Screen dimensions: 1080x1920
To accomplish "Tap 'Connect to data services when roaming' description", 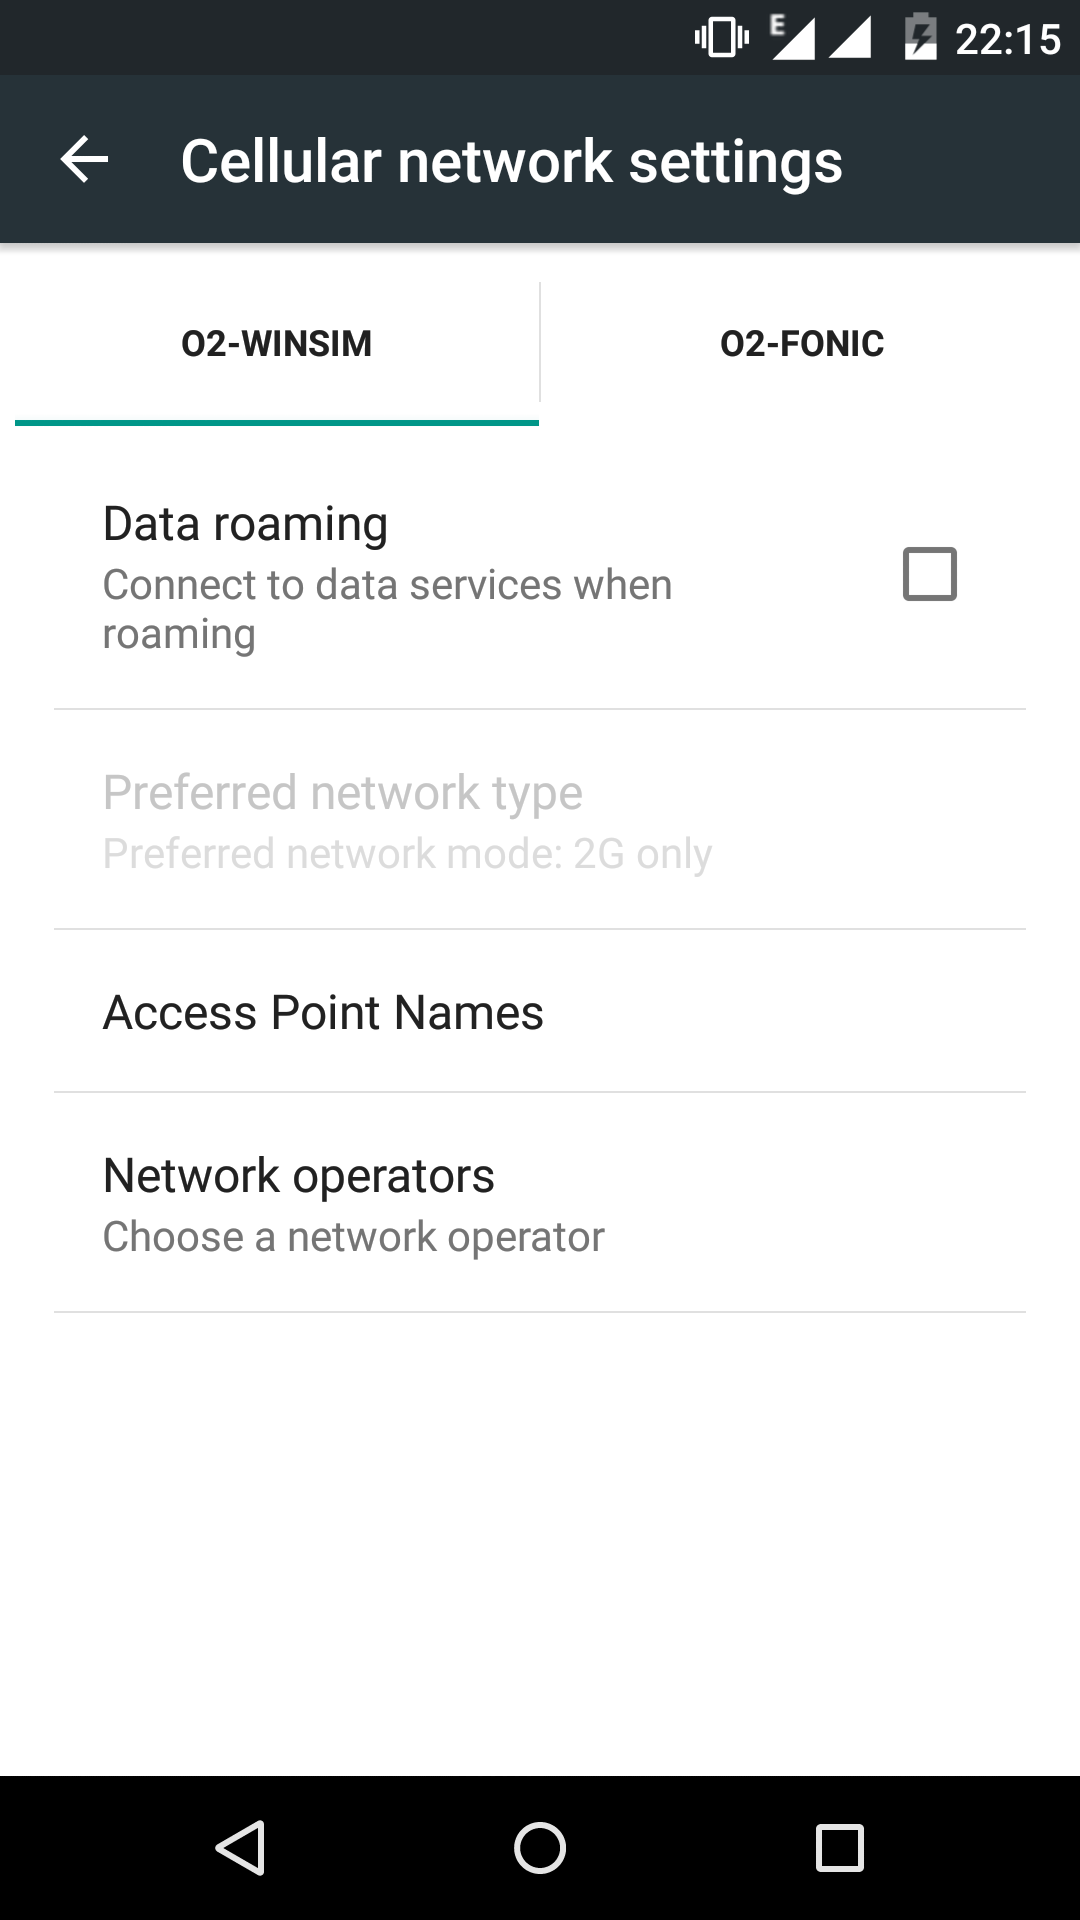I will (x=387, y=608).
